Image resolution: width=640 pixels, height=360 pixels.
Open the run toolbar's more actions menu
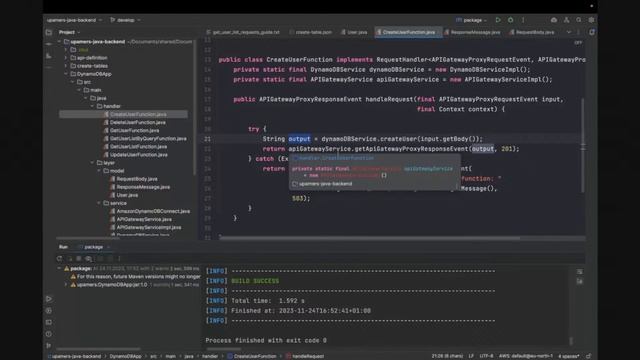click(x=523, y=20)
